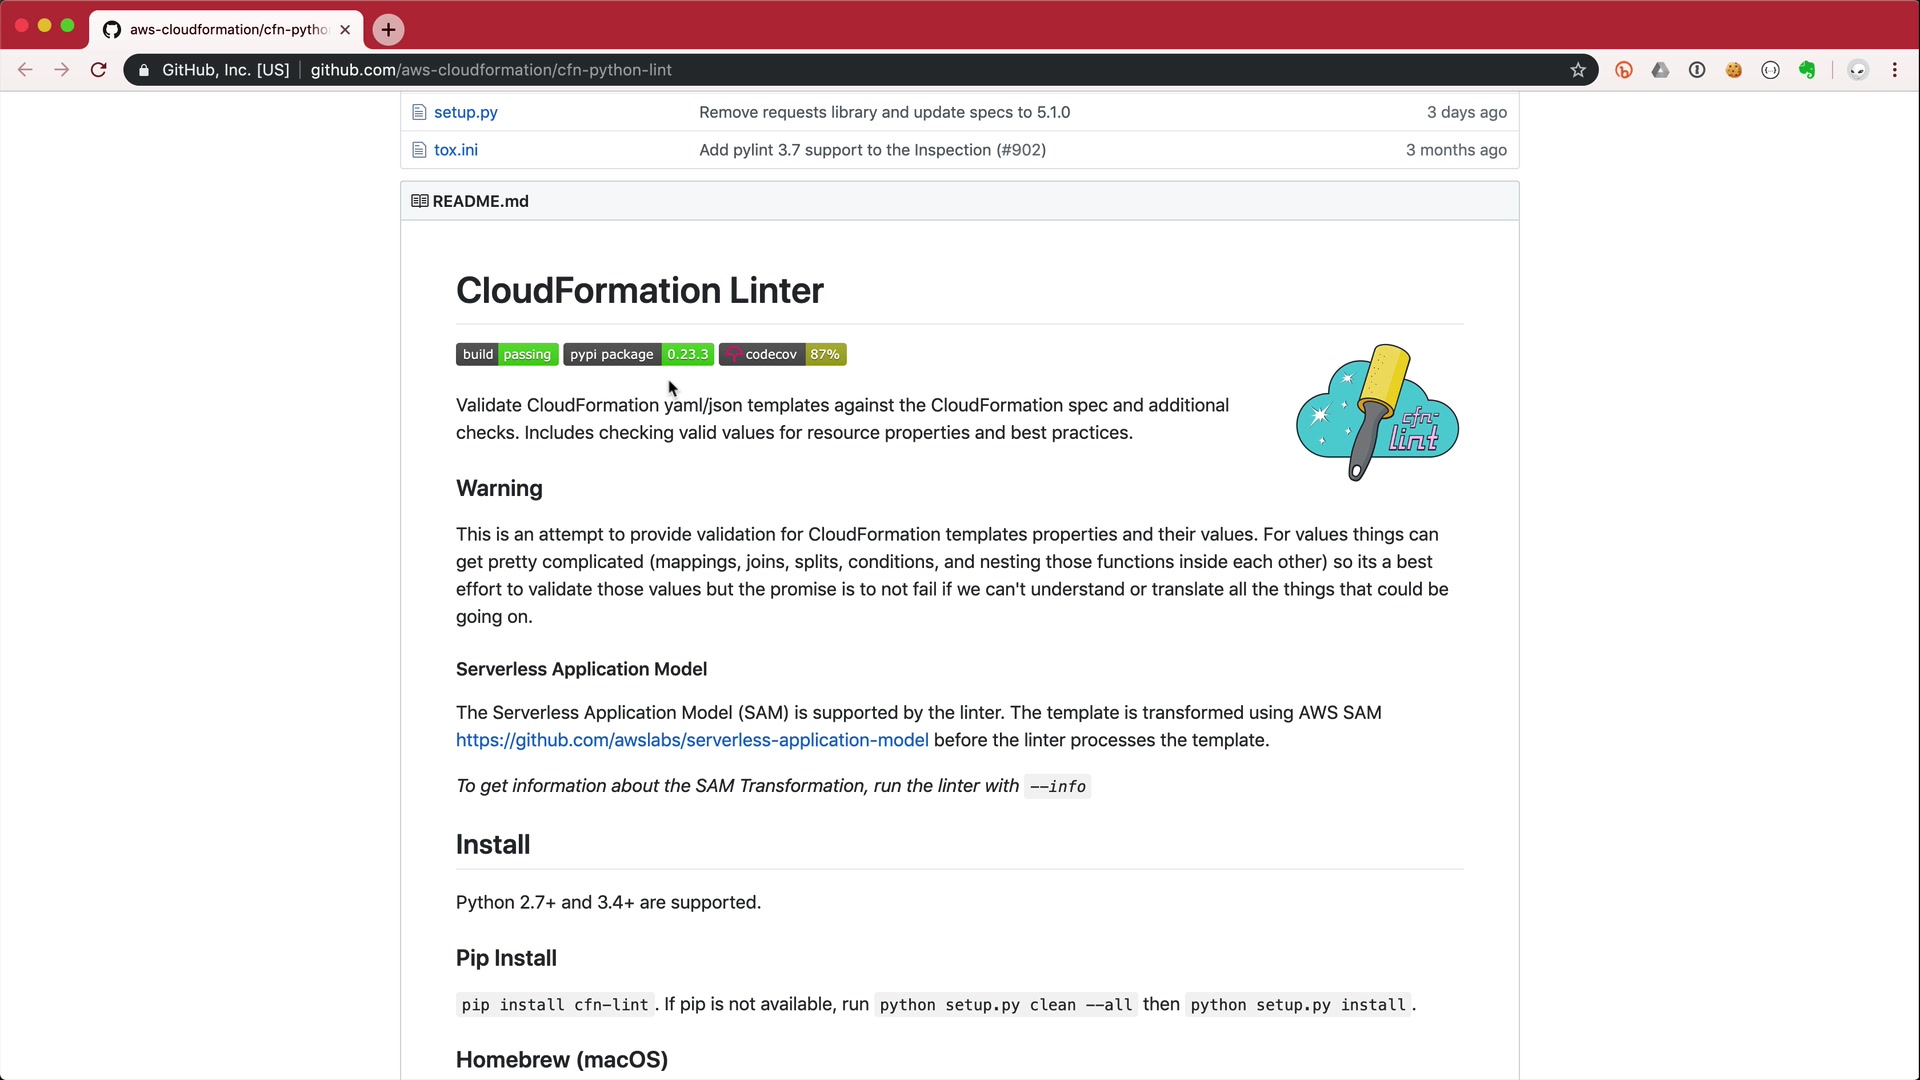Open the setup.py file
This screenshot has height=1080, width=1920.
click(465, 112)
